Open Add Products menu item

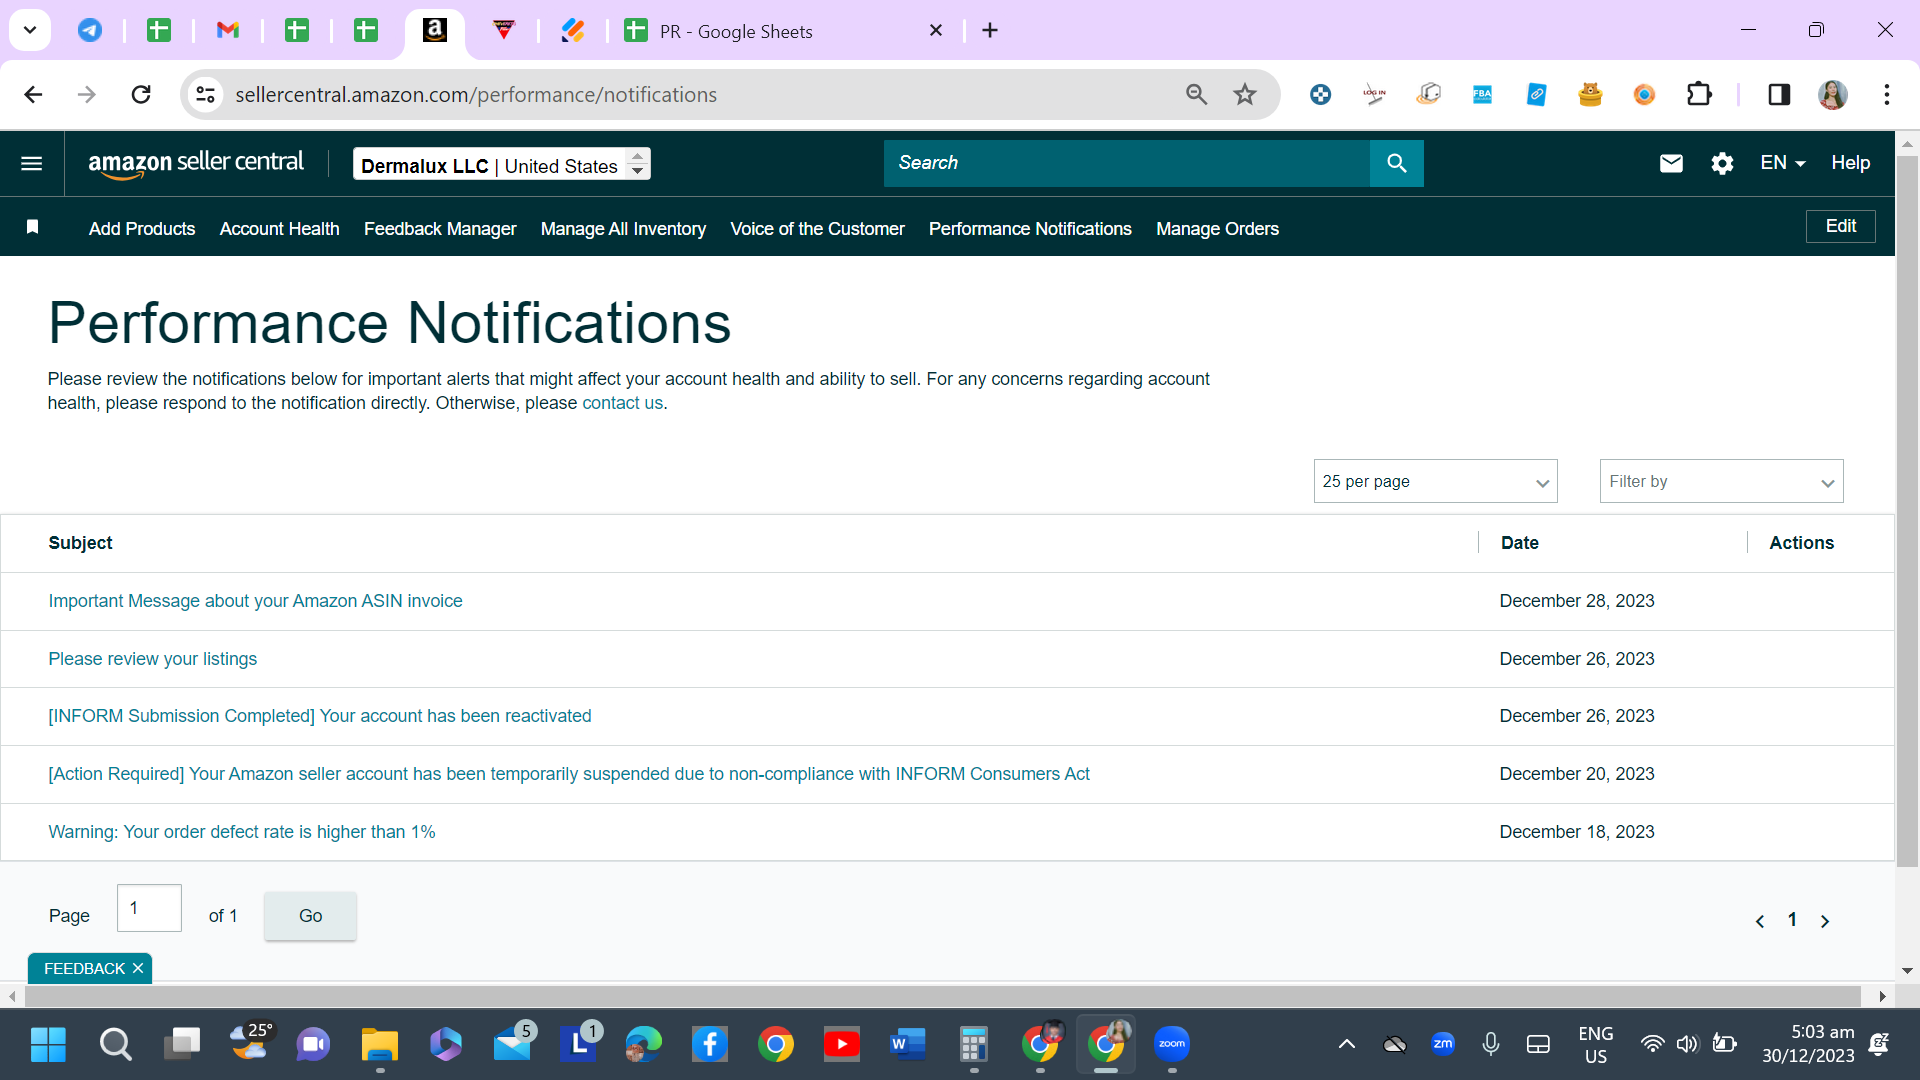(x=142, y=229)
